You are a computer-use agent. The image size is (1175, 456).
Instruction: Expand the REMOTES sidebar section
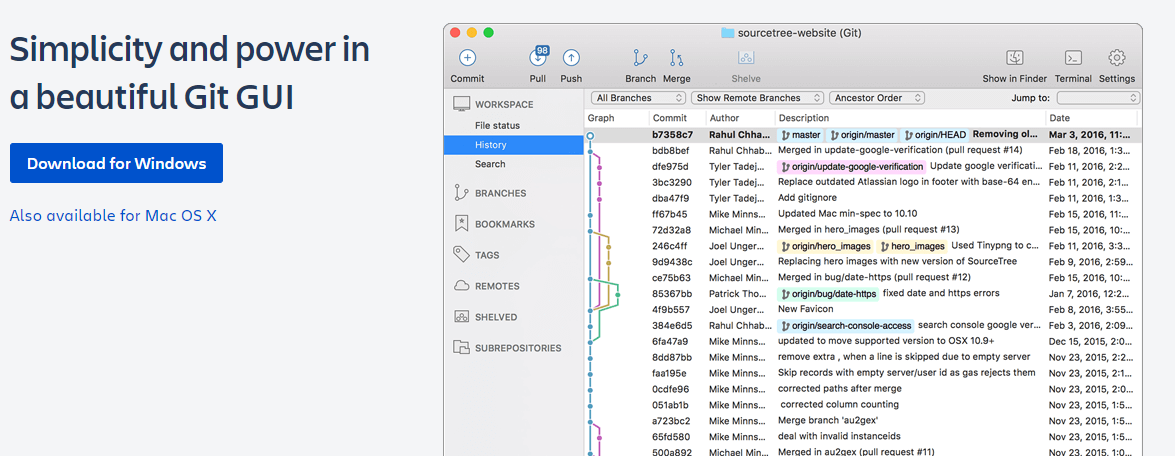click(497, 286)
